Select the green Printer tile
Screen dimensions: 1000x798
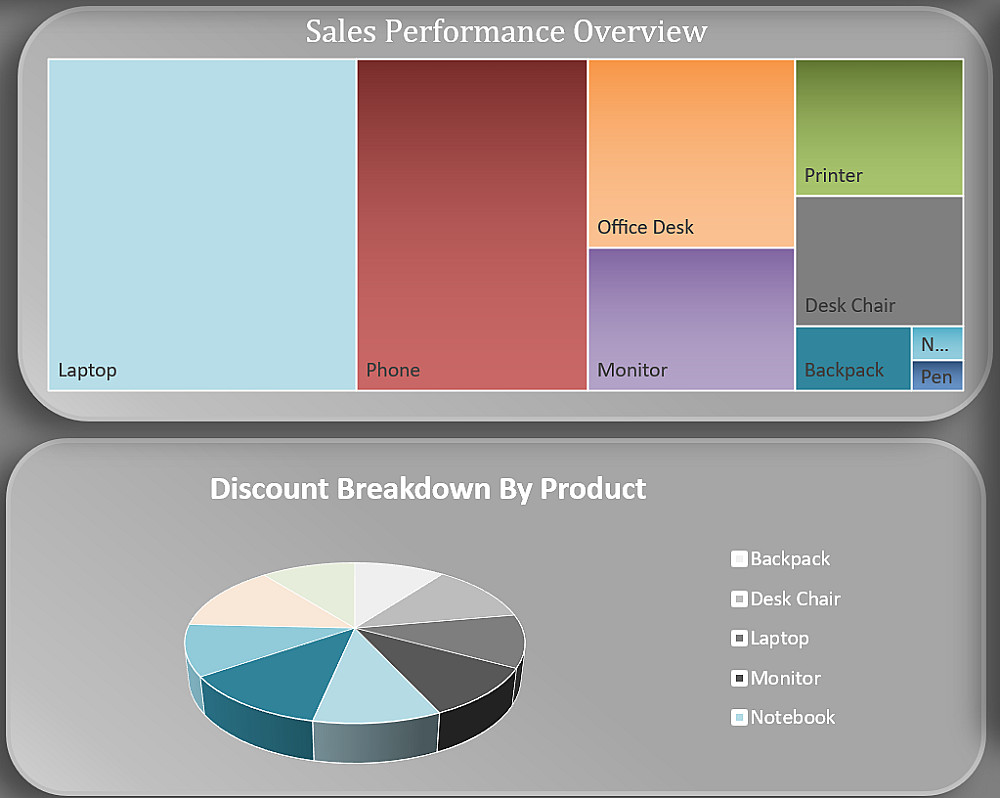click(879, 127)
